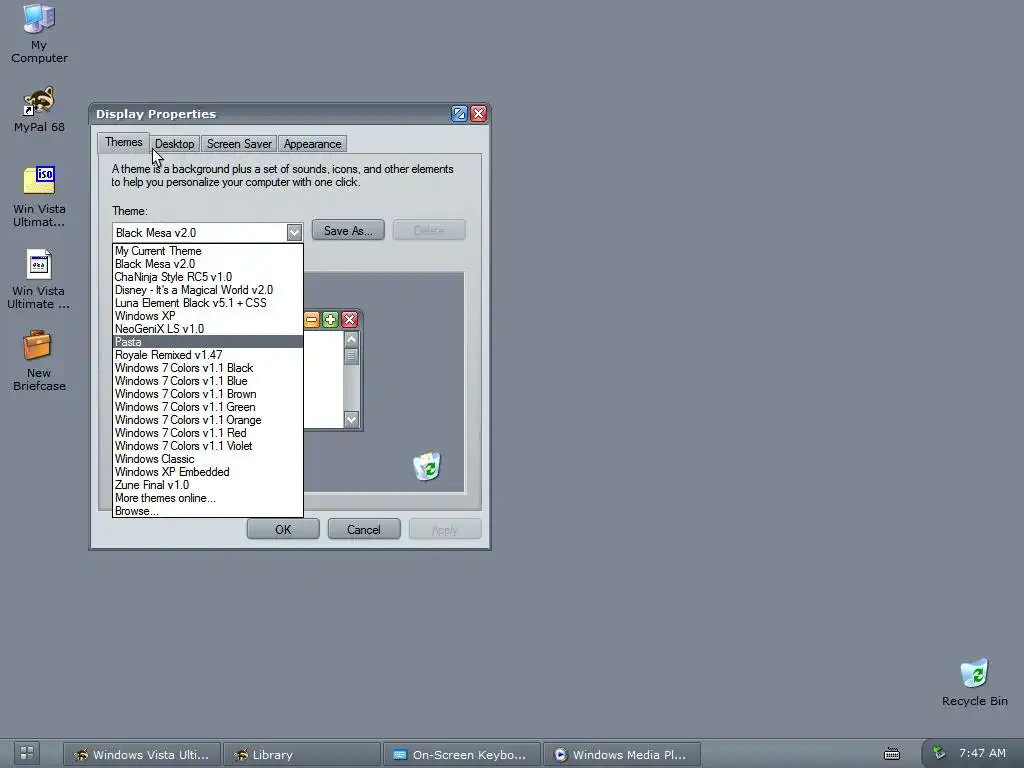
Task: Click the 7:47 AM taskbar clock
Action: point(982,753)
